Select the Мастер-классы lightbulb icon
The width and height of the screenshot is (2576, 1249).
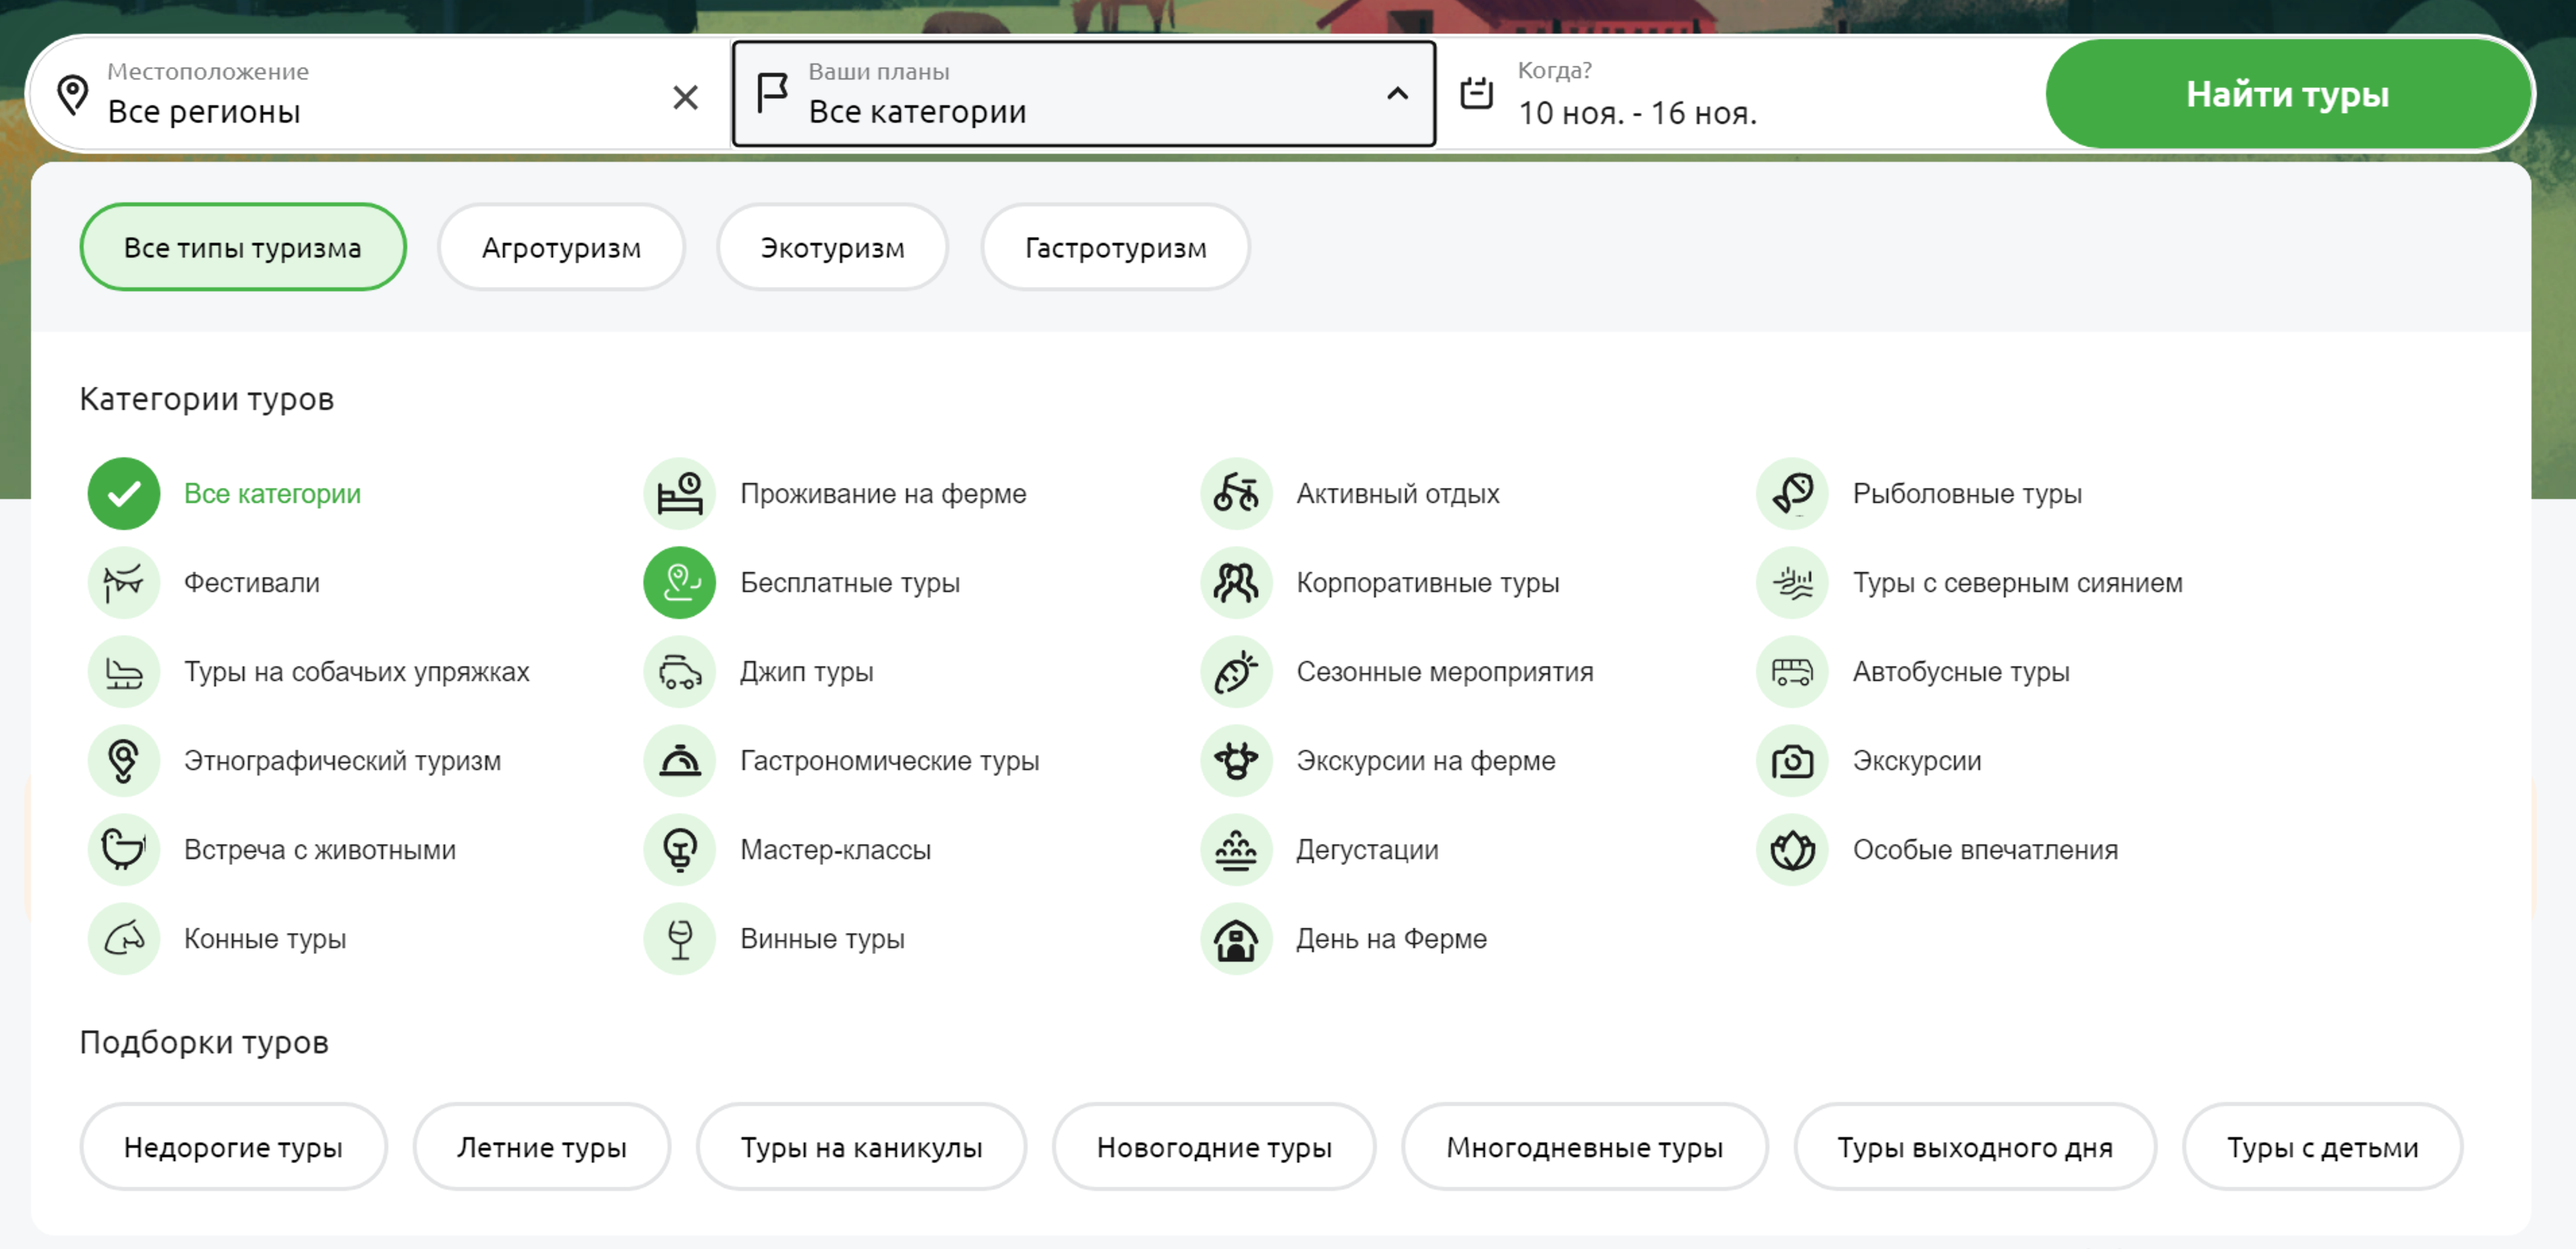[x=680, y=849]
